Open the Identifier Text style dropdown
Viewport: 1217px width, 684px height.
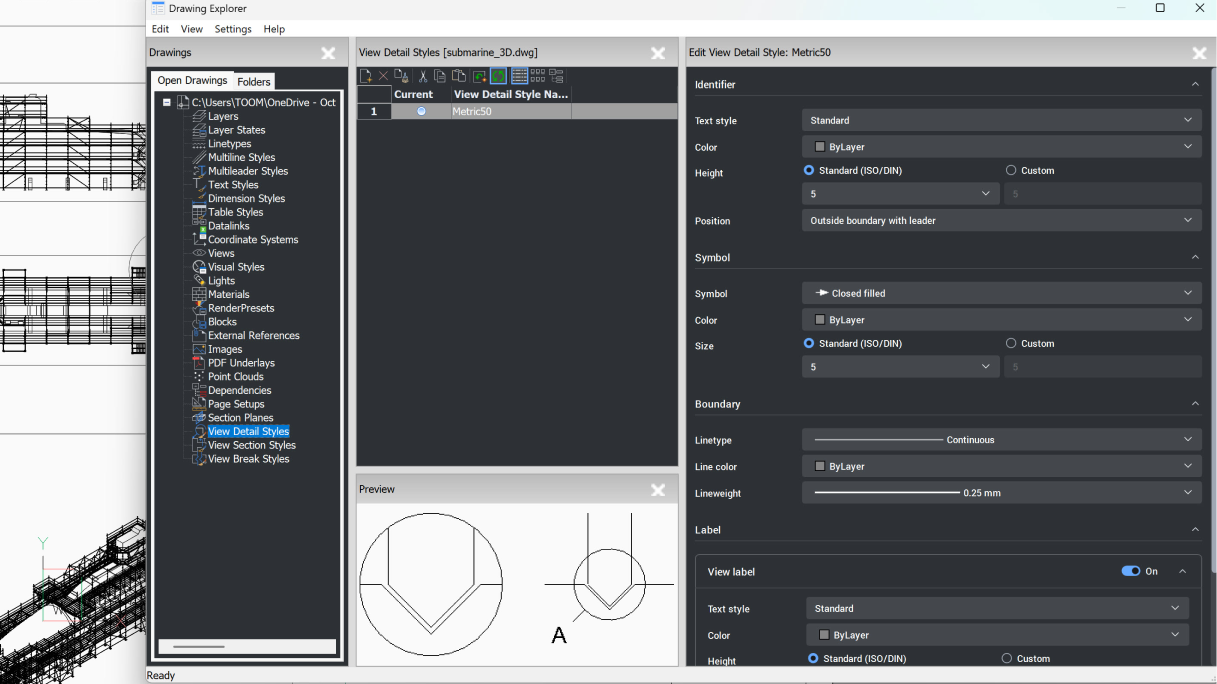click(x=1002, y=121)
